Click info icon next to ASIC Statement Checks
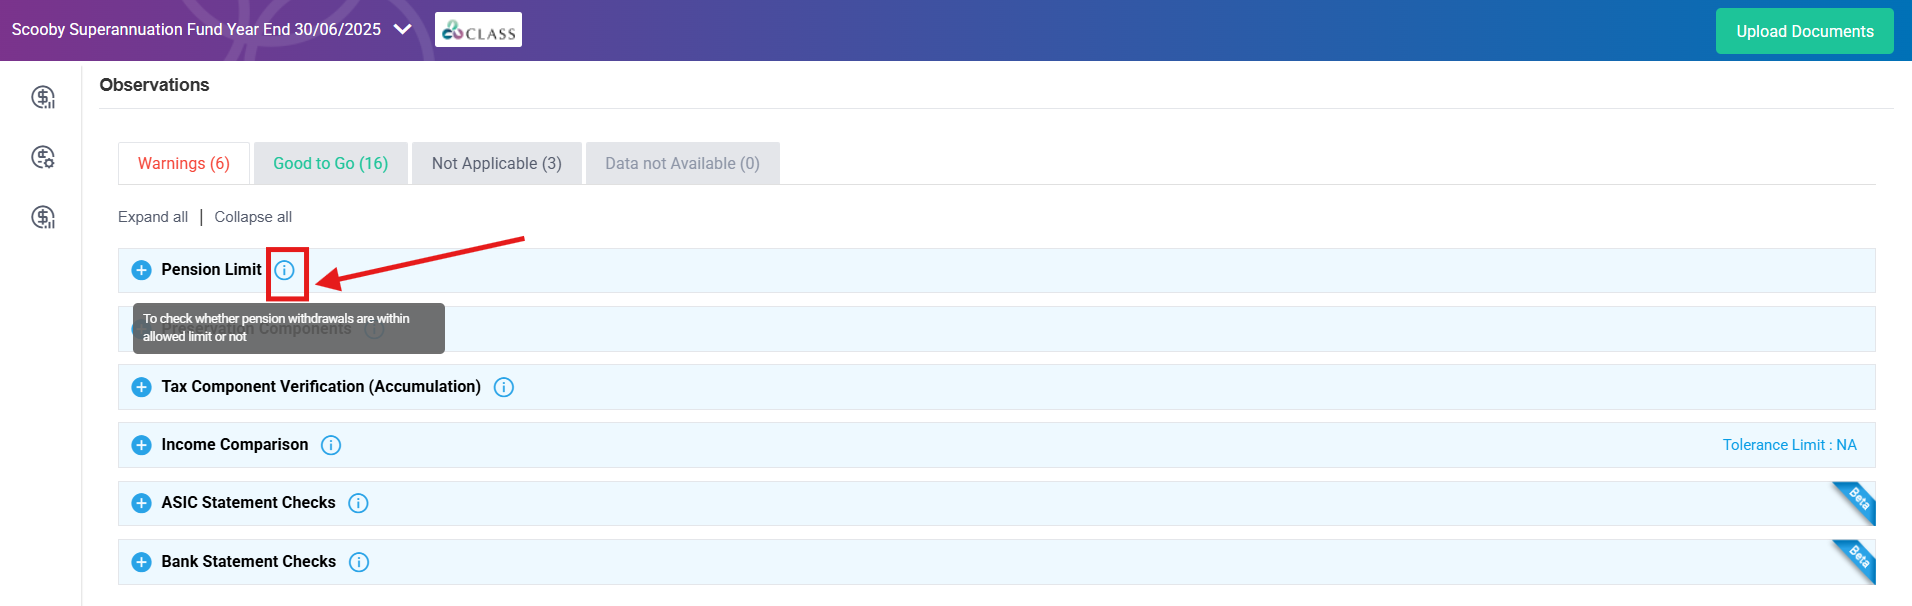The image size is (1912, 606). coord(358,503)
